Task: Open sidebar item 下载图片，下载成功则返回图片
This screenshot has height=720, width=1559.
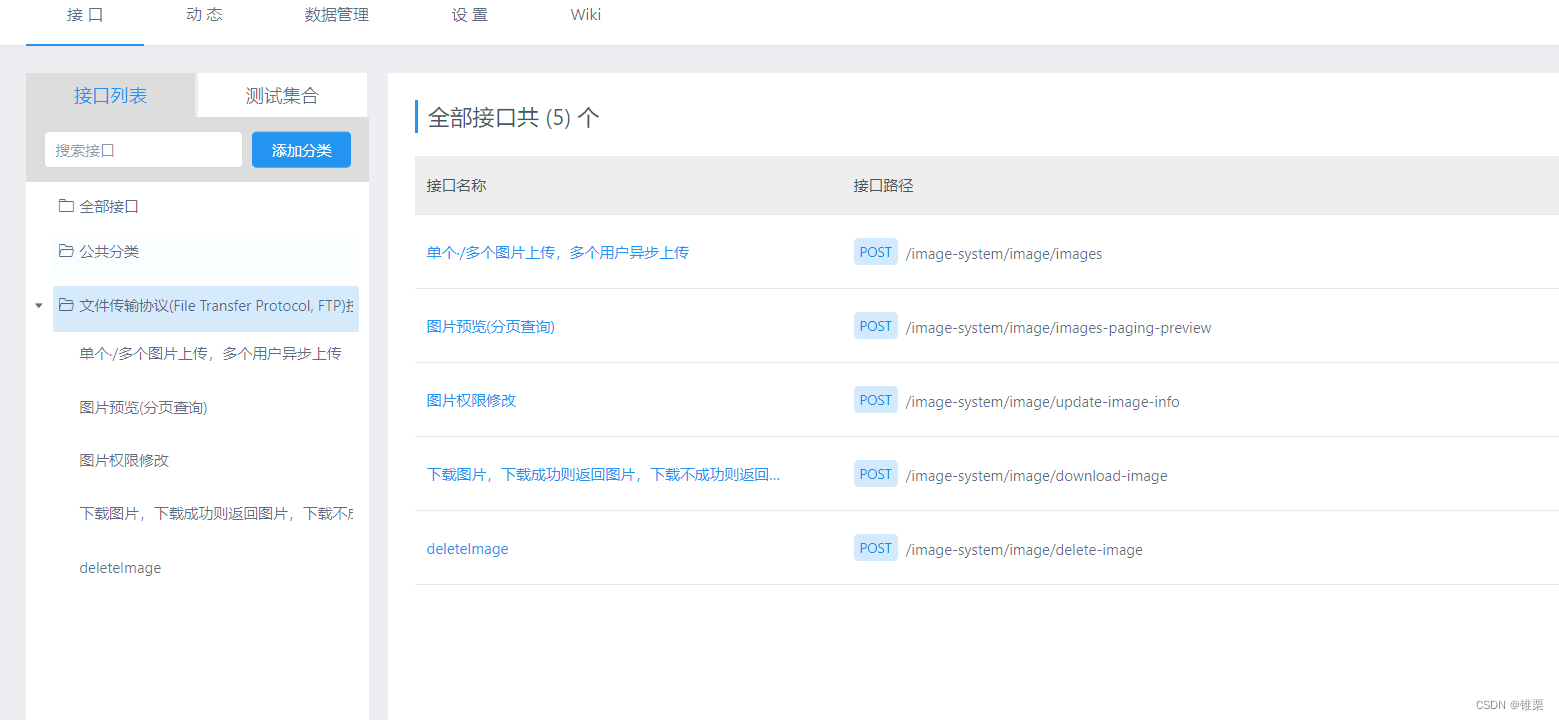Action: pos(216,513)
